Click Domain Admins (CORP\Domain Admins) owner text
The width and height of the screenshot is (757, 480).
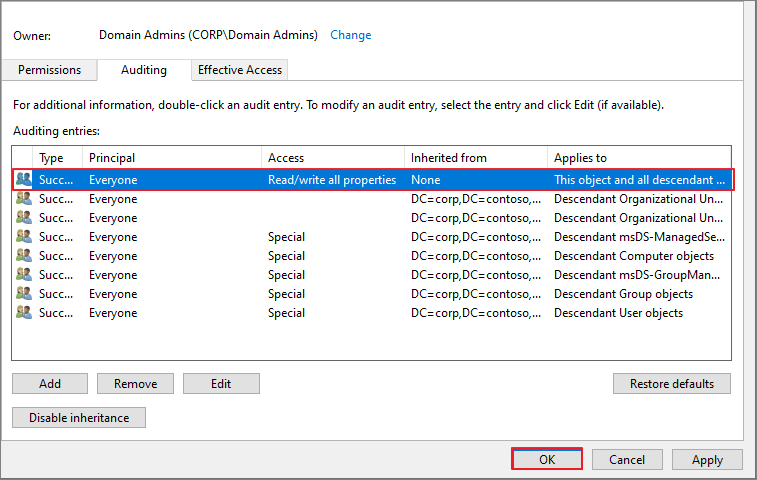(x=208, y=35)
